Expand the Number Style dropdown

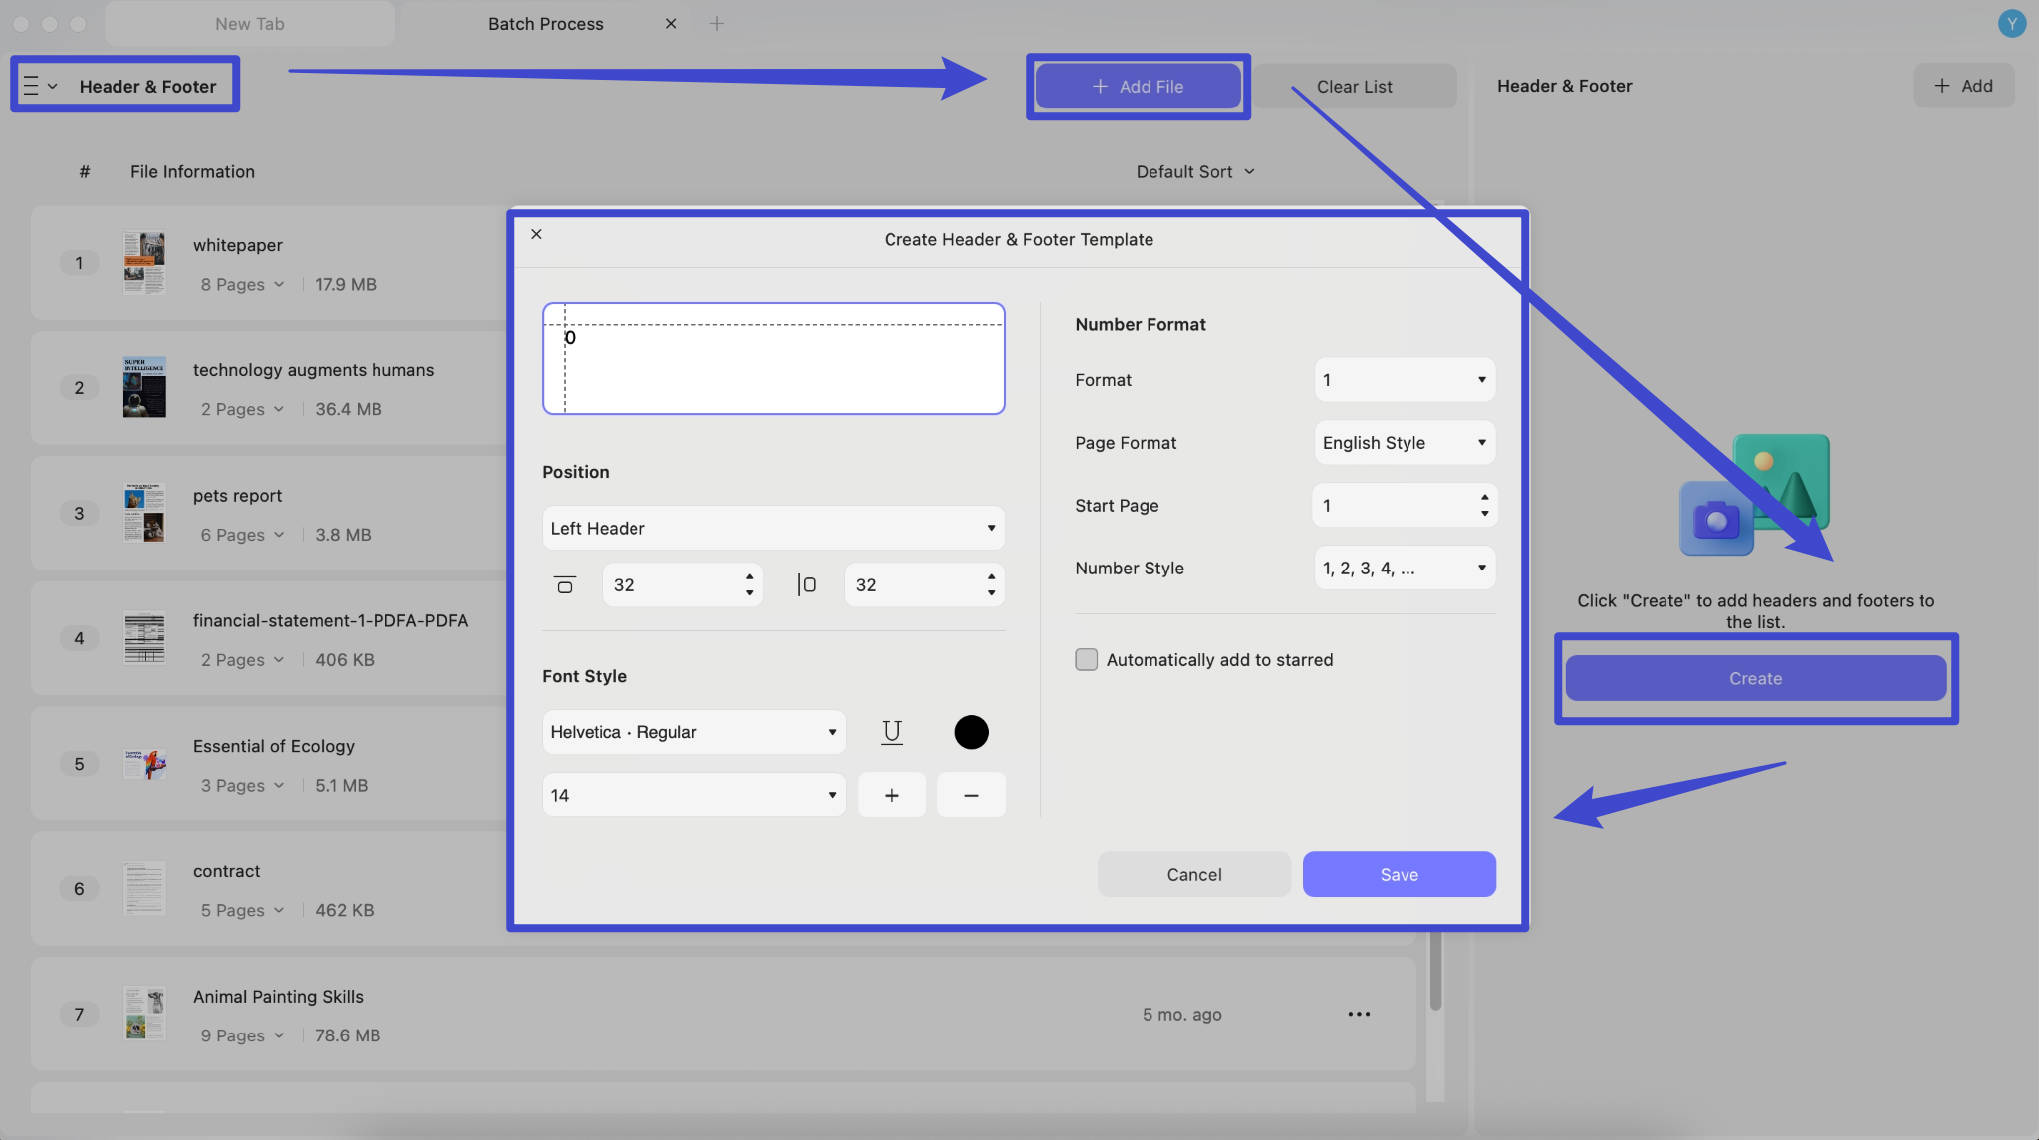coord(1404,568)
